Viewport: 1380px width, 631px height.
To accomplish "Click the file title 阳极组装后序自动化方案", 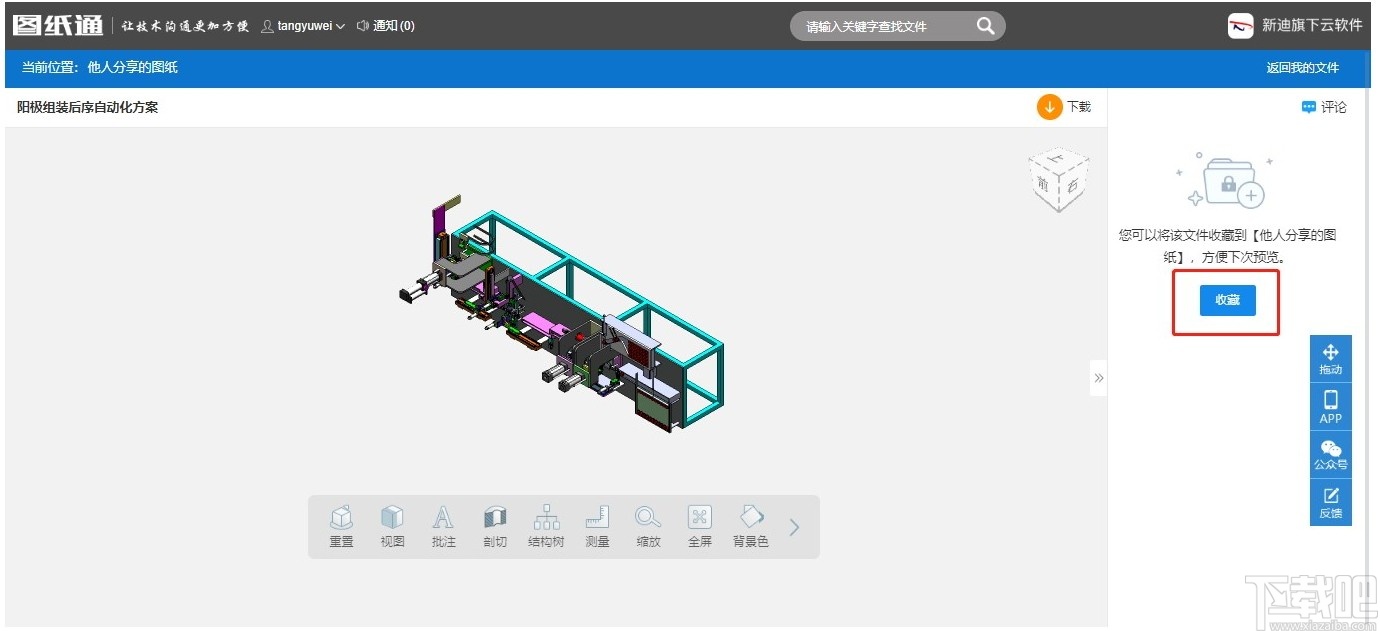I will (x=87, y=107).
